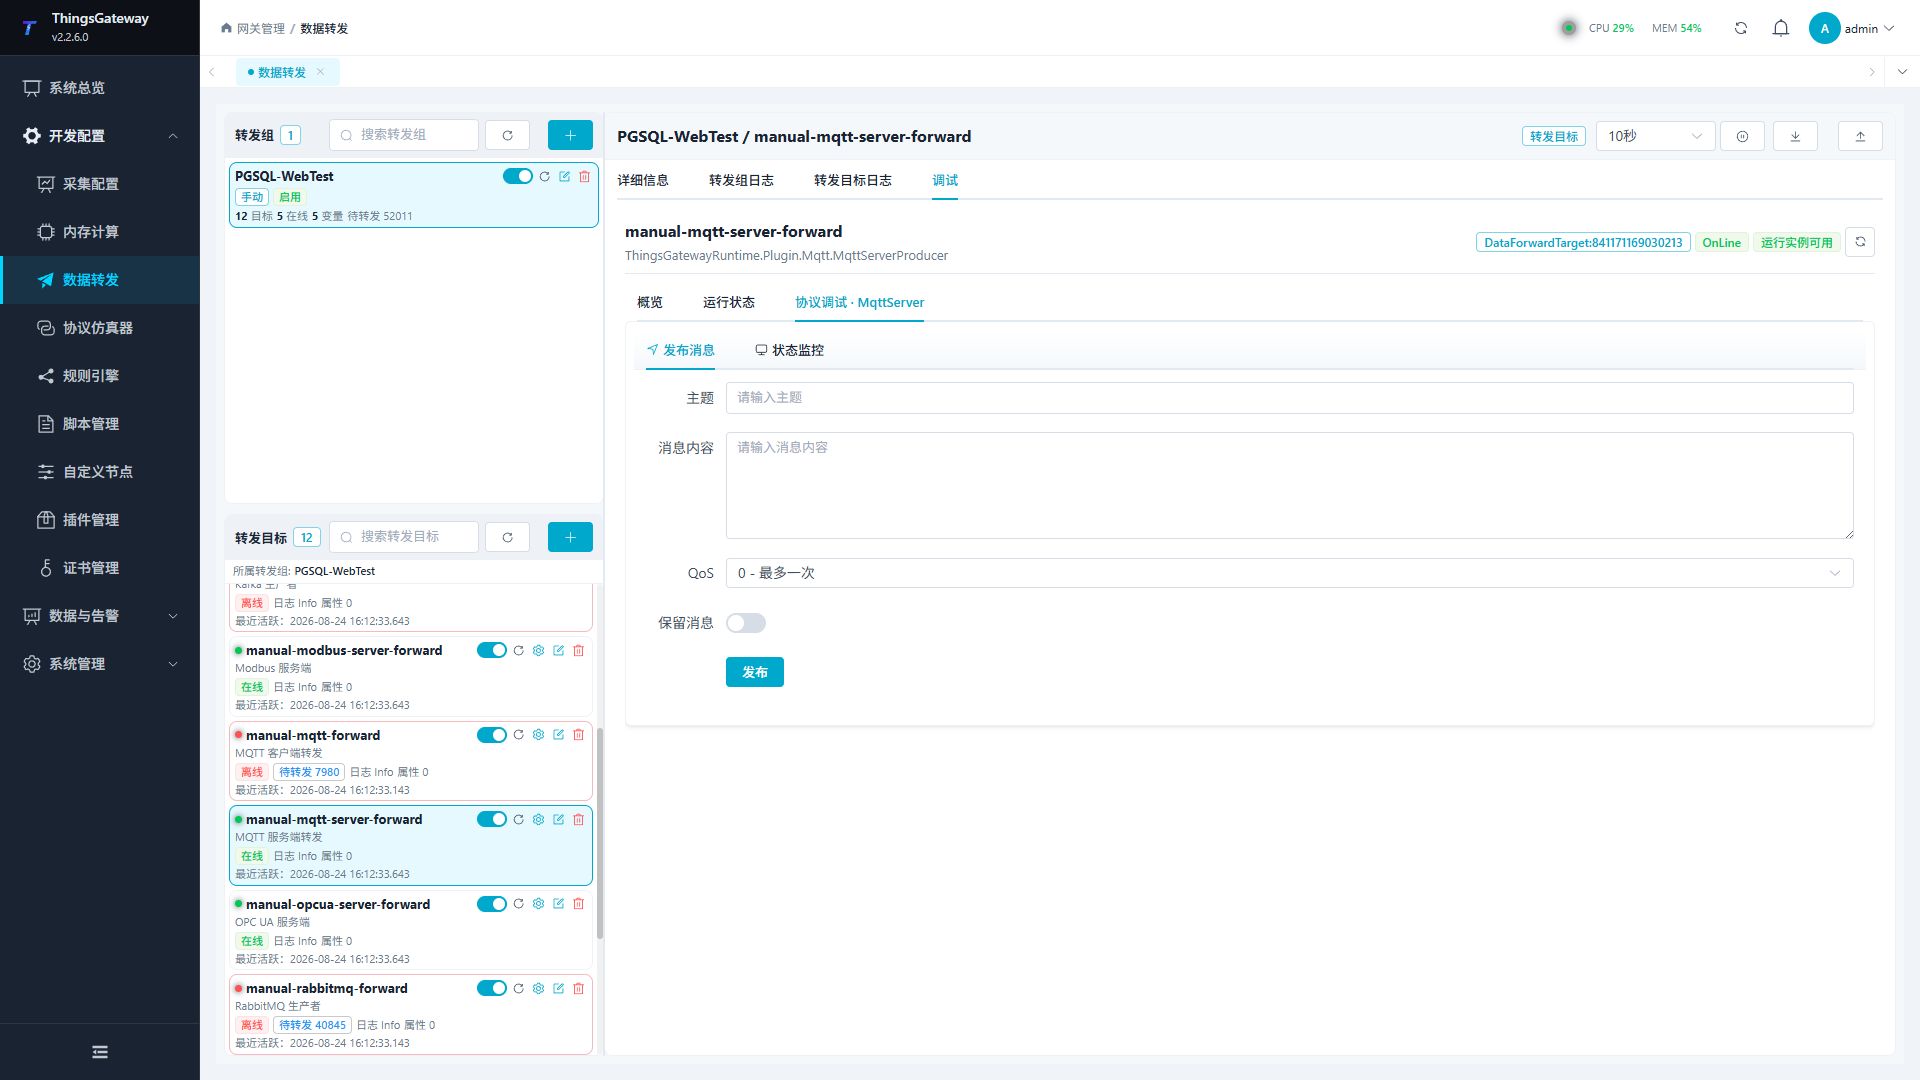Viewport: 1920px width, 1080px height.
Task: Go to breadcrumb home icon
Action: [x=226, y=28]
